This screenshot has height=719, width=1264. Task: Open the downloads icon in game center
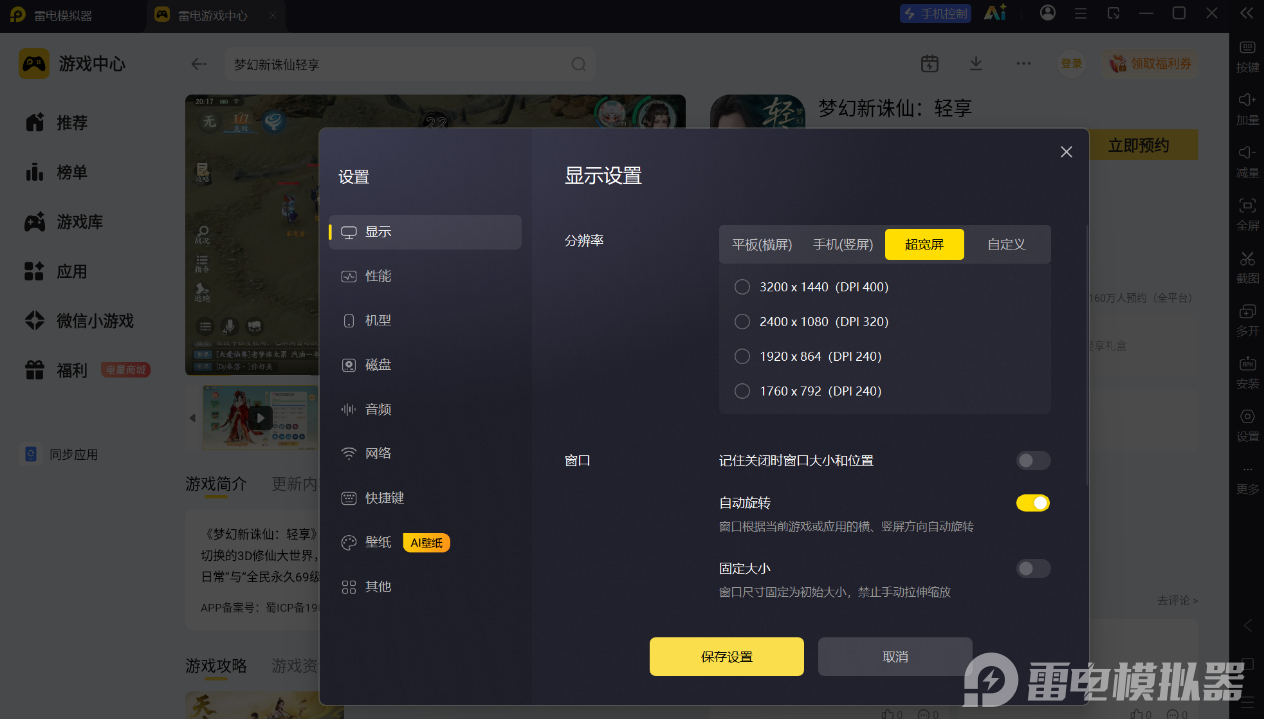(x=976, y=63)
